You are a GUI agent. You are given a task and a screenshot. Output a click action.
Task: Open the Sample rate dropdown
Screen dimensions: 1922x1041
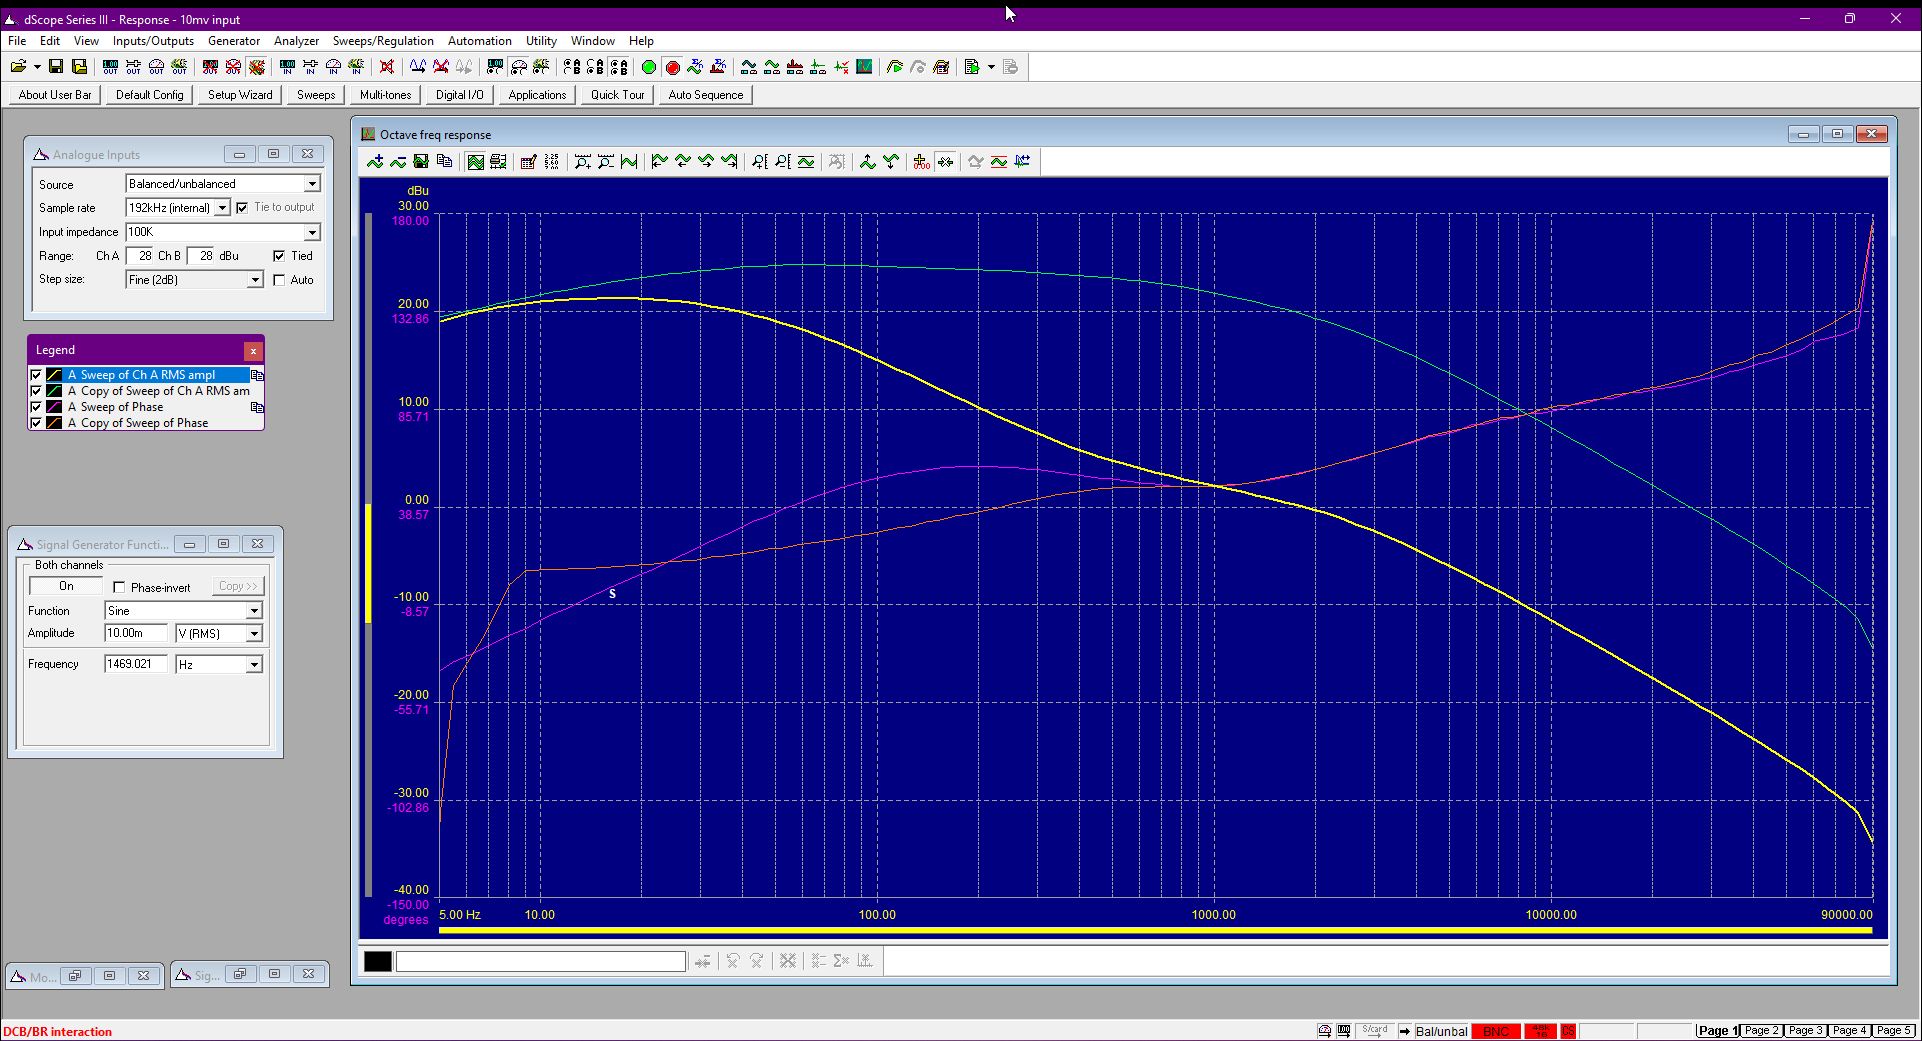pos(222,208)
